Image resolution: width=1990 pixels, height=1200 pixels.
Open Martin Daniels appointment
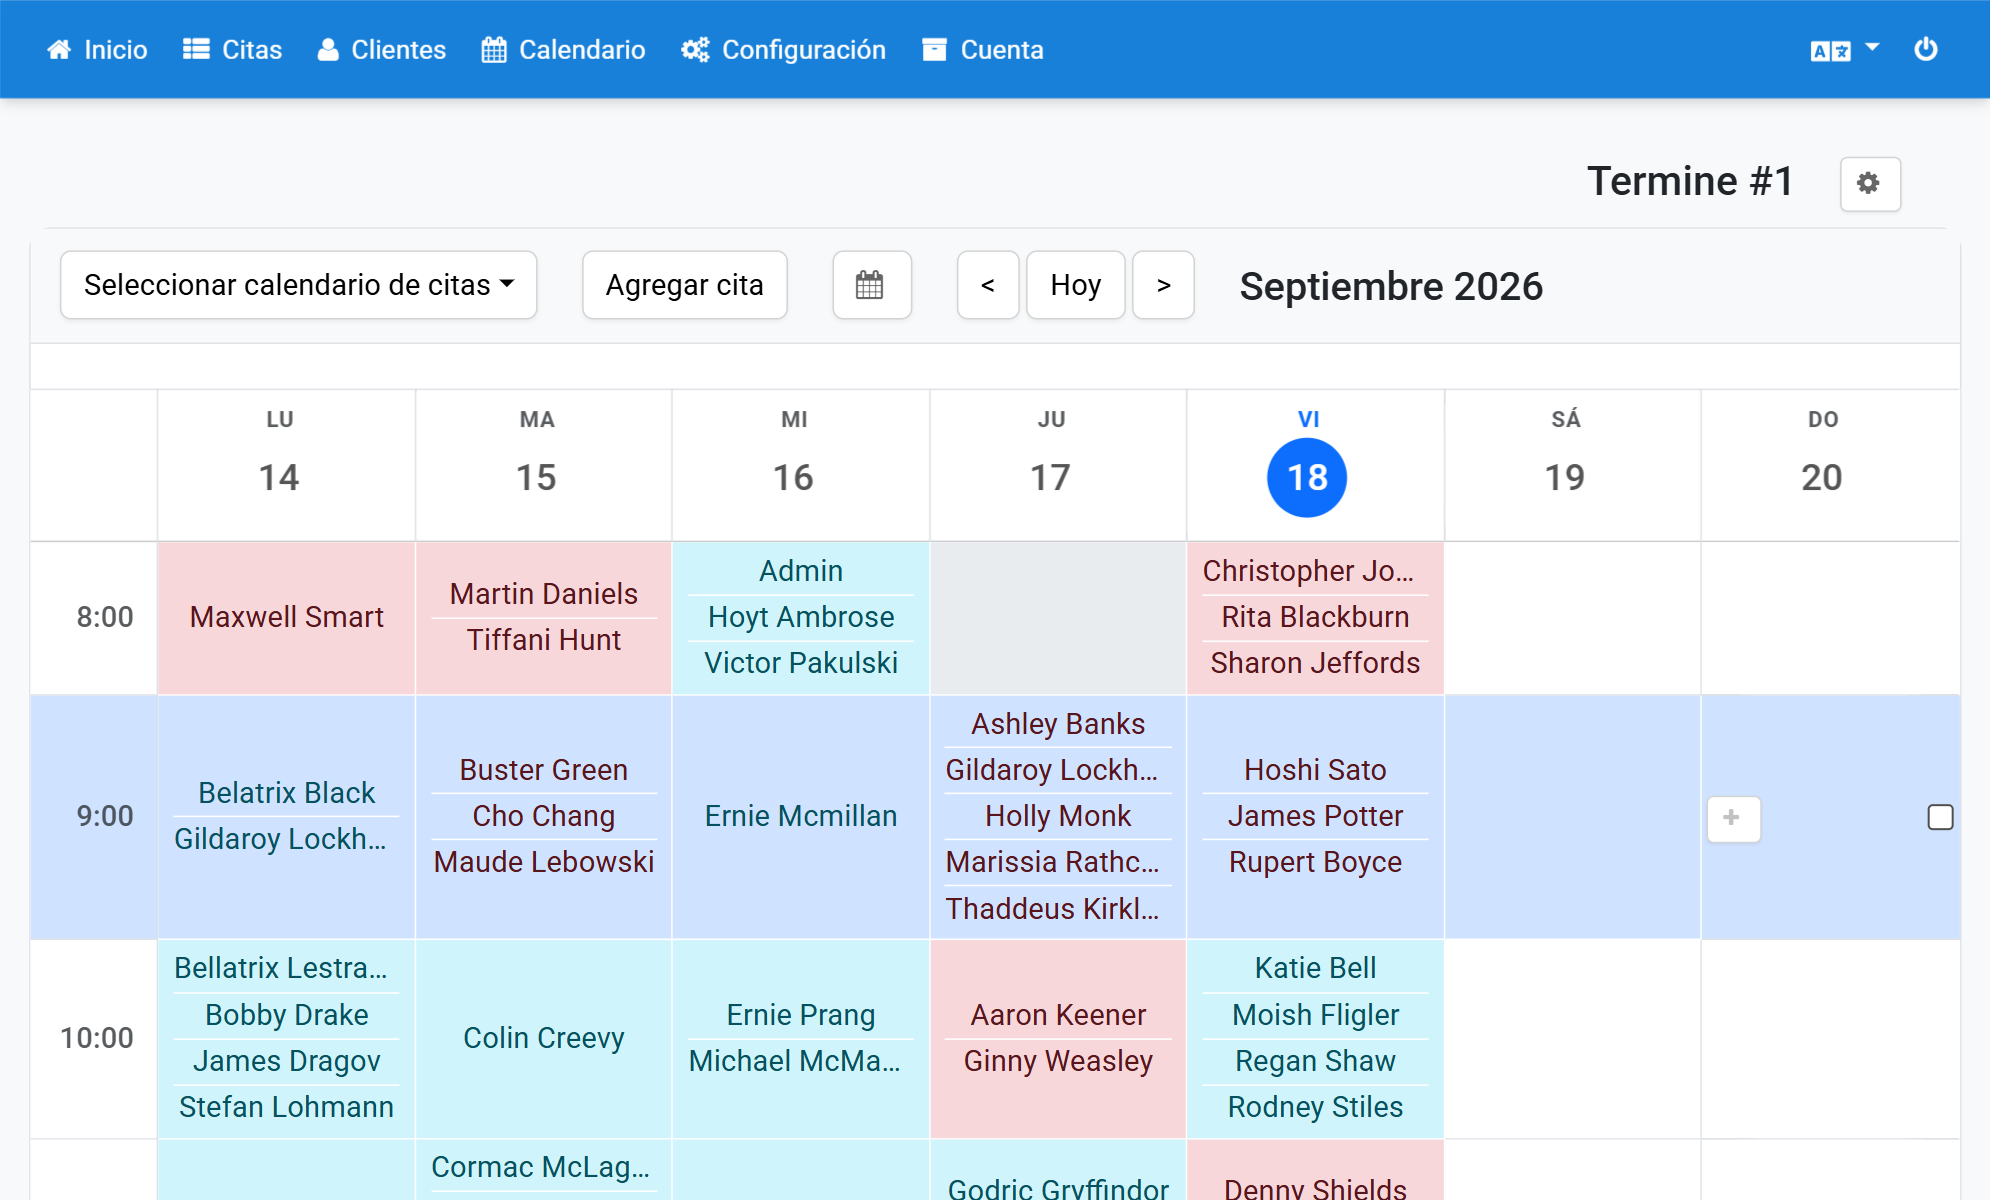(x=543, y=594)
